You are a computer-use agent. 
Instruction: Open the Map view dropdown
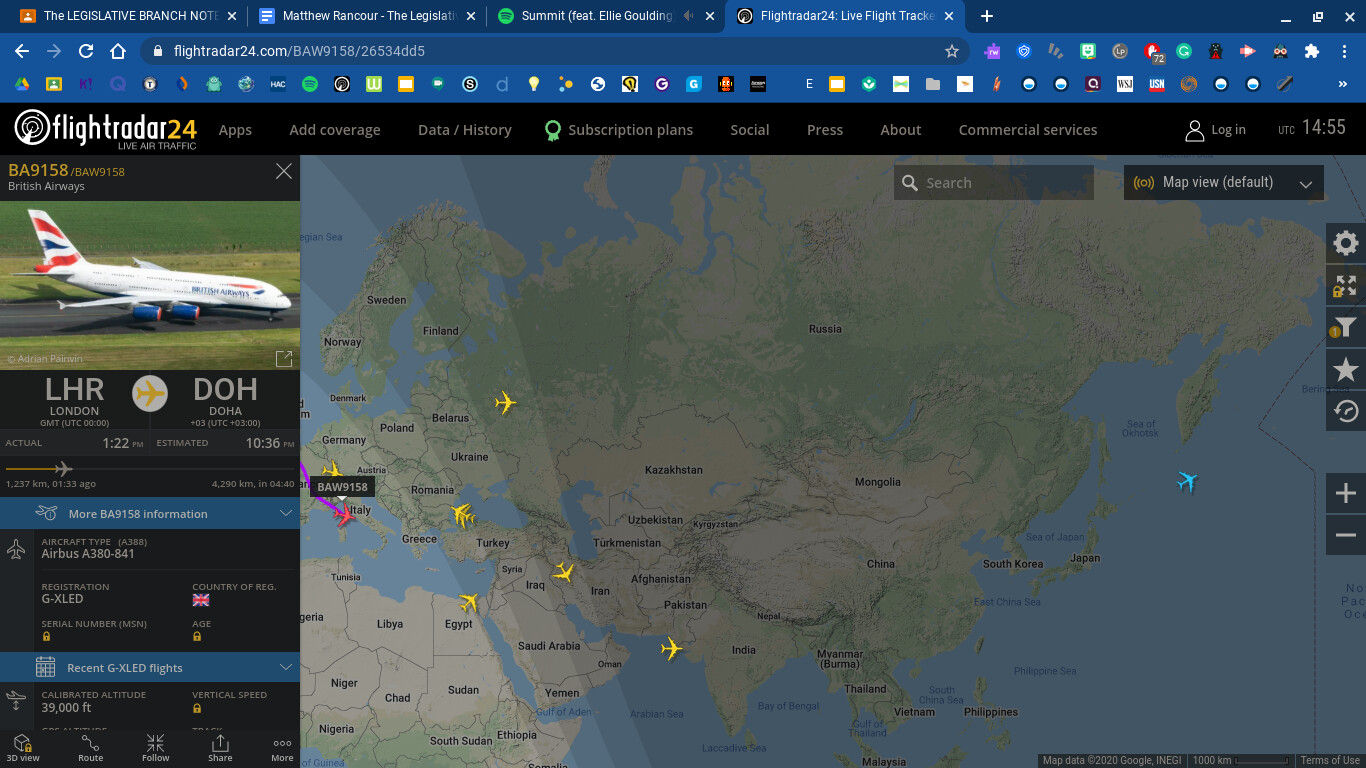coord(1224,183)
